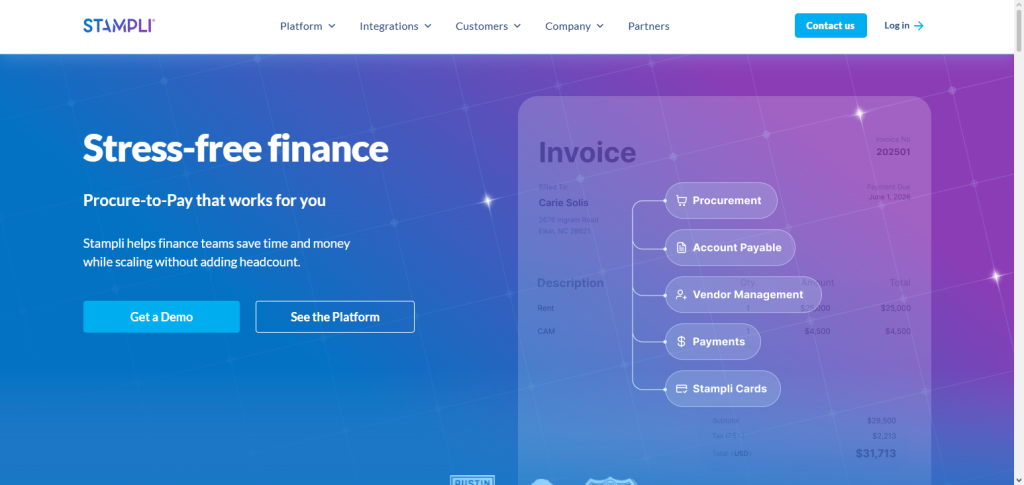This screenshot has height=485, width=1024.
Task: Expand the Company dropdown chevron
Action: pyautogui.click(x=600, y=26)
